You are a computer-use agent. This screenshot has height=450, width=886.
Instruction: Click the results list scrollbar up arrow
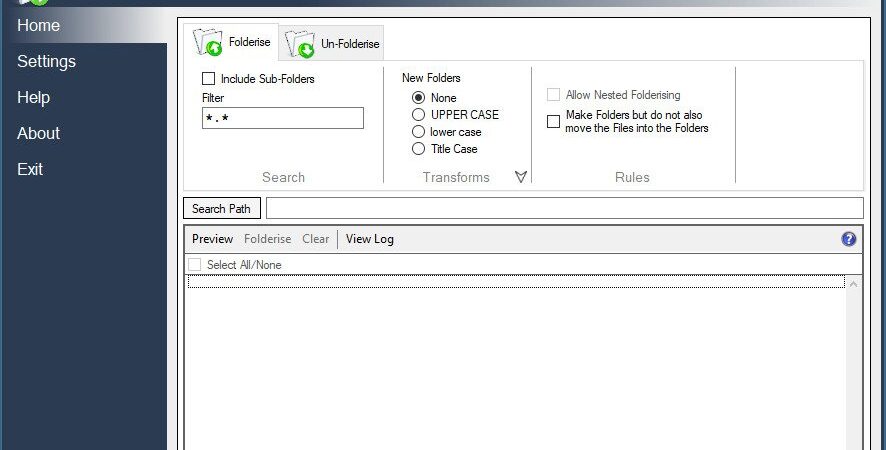click(x=853, y=284)
